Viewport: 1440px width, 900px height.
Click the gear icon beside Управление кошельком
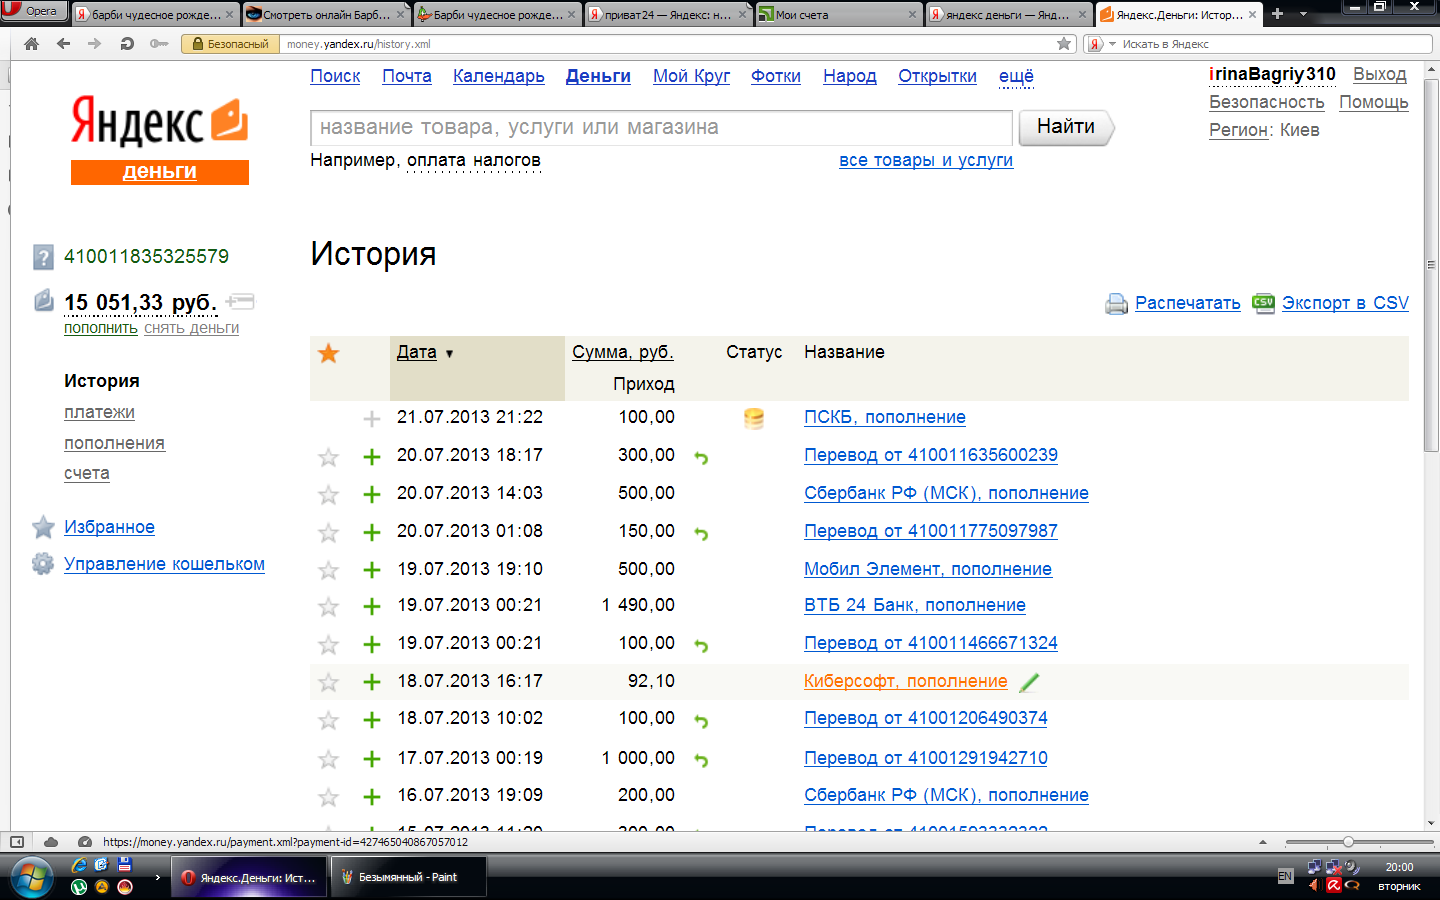tap(43, 564)
